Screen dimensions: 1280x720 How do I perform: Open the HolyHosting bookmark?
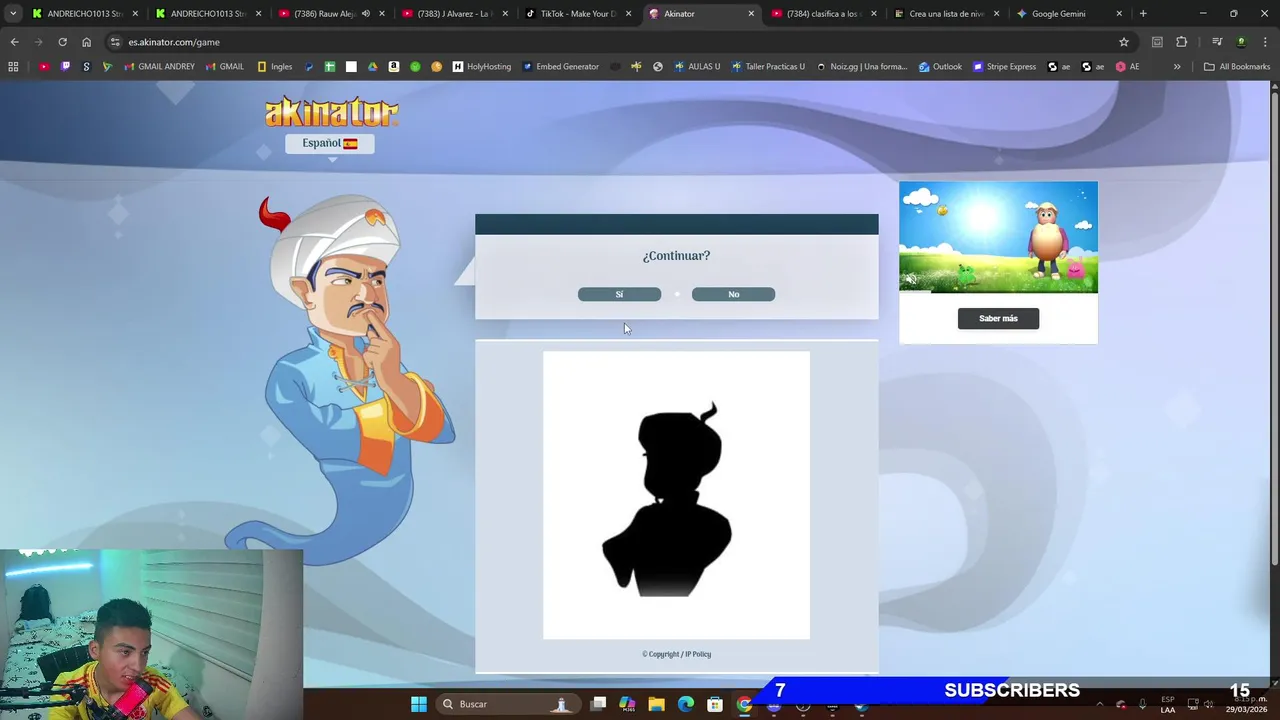point(482,67)
